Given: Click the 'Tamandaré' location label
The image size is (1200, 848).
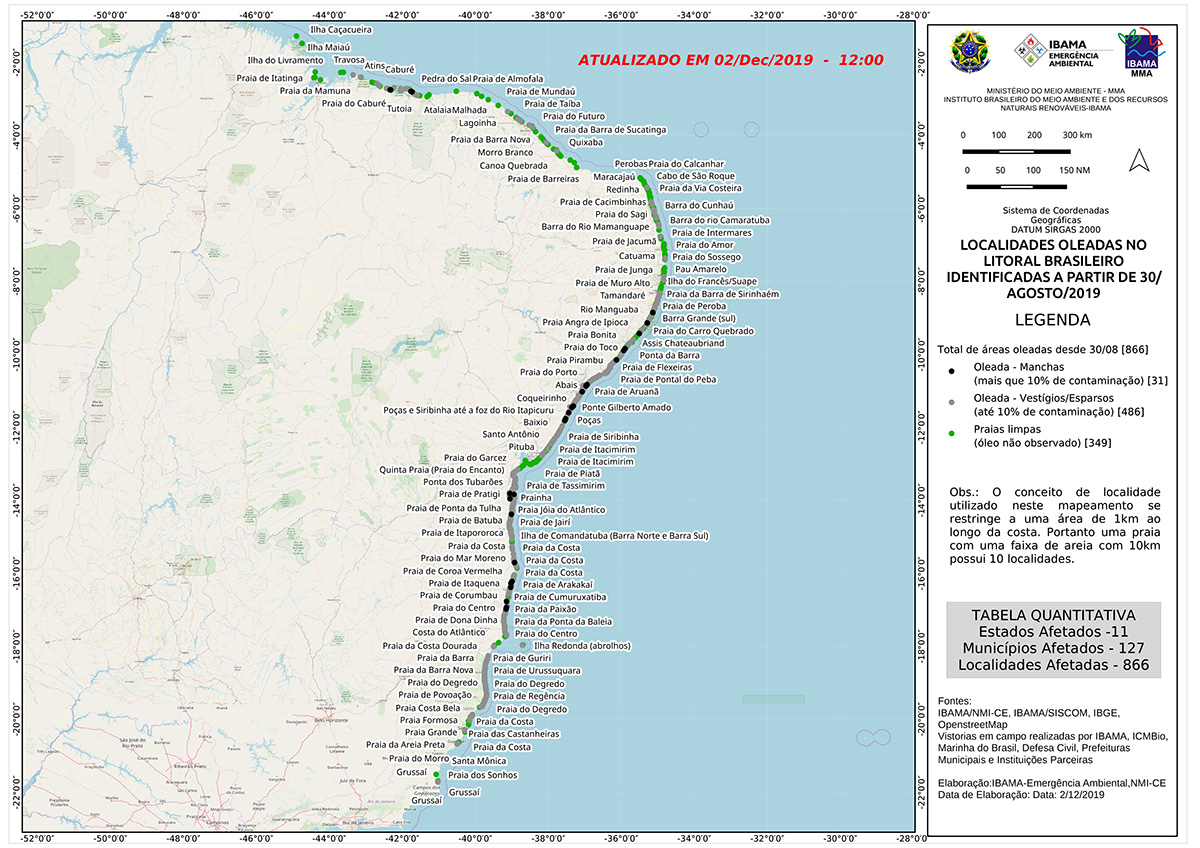Looking at the screenshot, I should [623, 296].
